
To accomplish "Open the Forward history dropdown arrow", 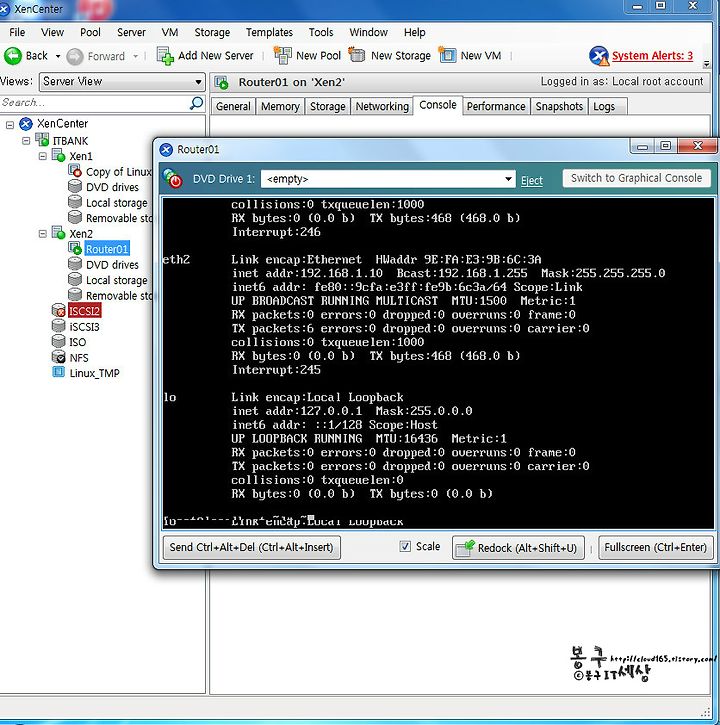I will [135, 56].
